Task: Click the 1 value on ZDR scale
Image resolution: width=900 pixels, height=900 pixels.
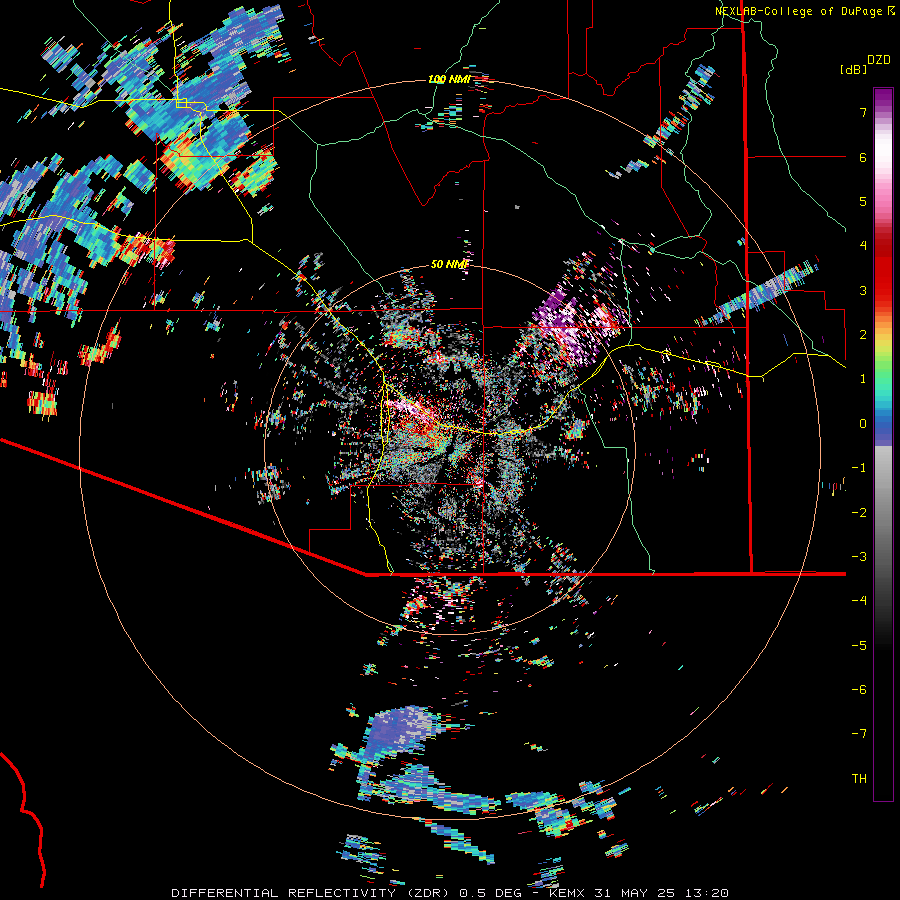Action: coord(863,379)
